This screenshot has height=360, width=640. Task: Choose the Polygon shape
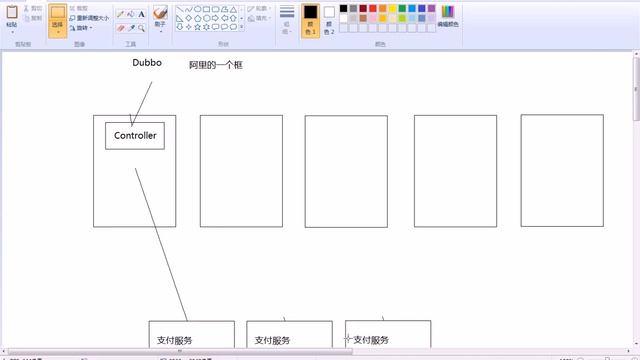click(x=224, y=9)
